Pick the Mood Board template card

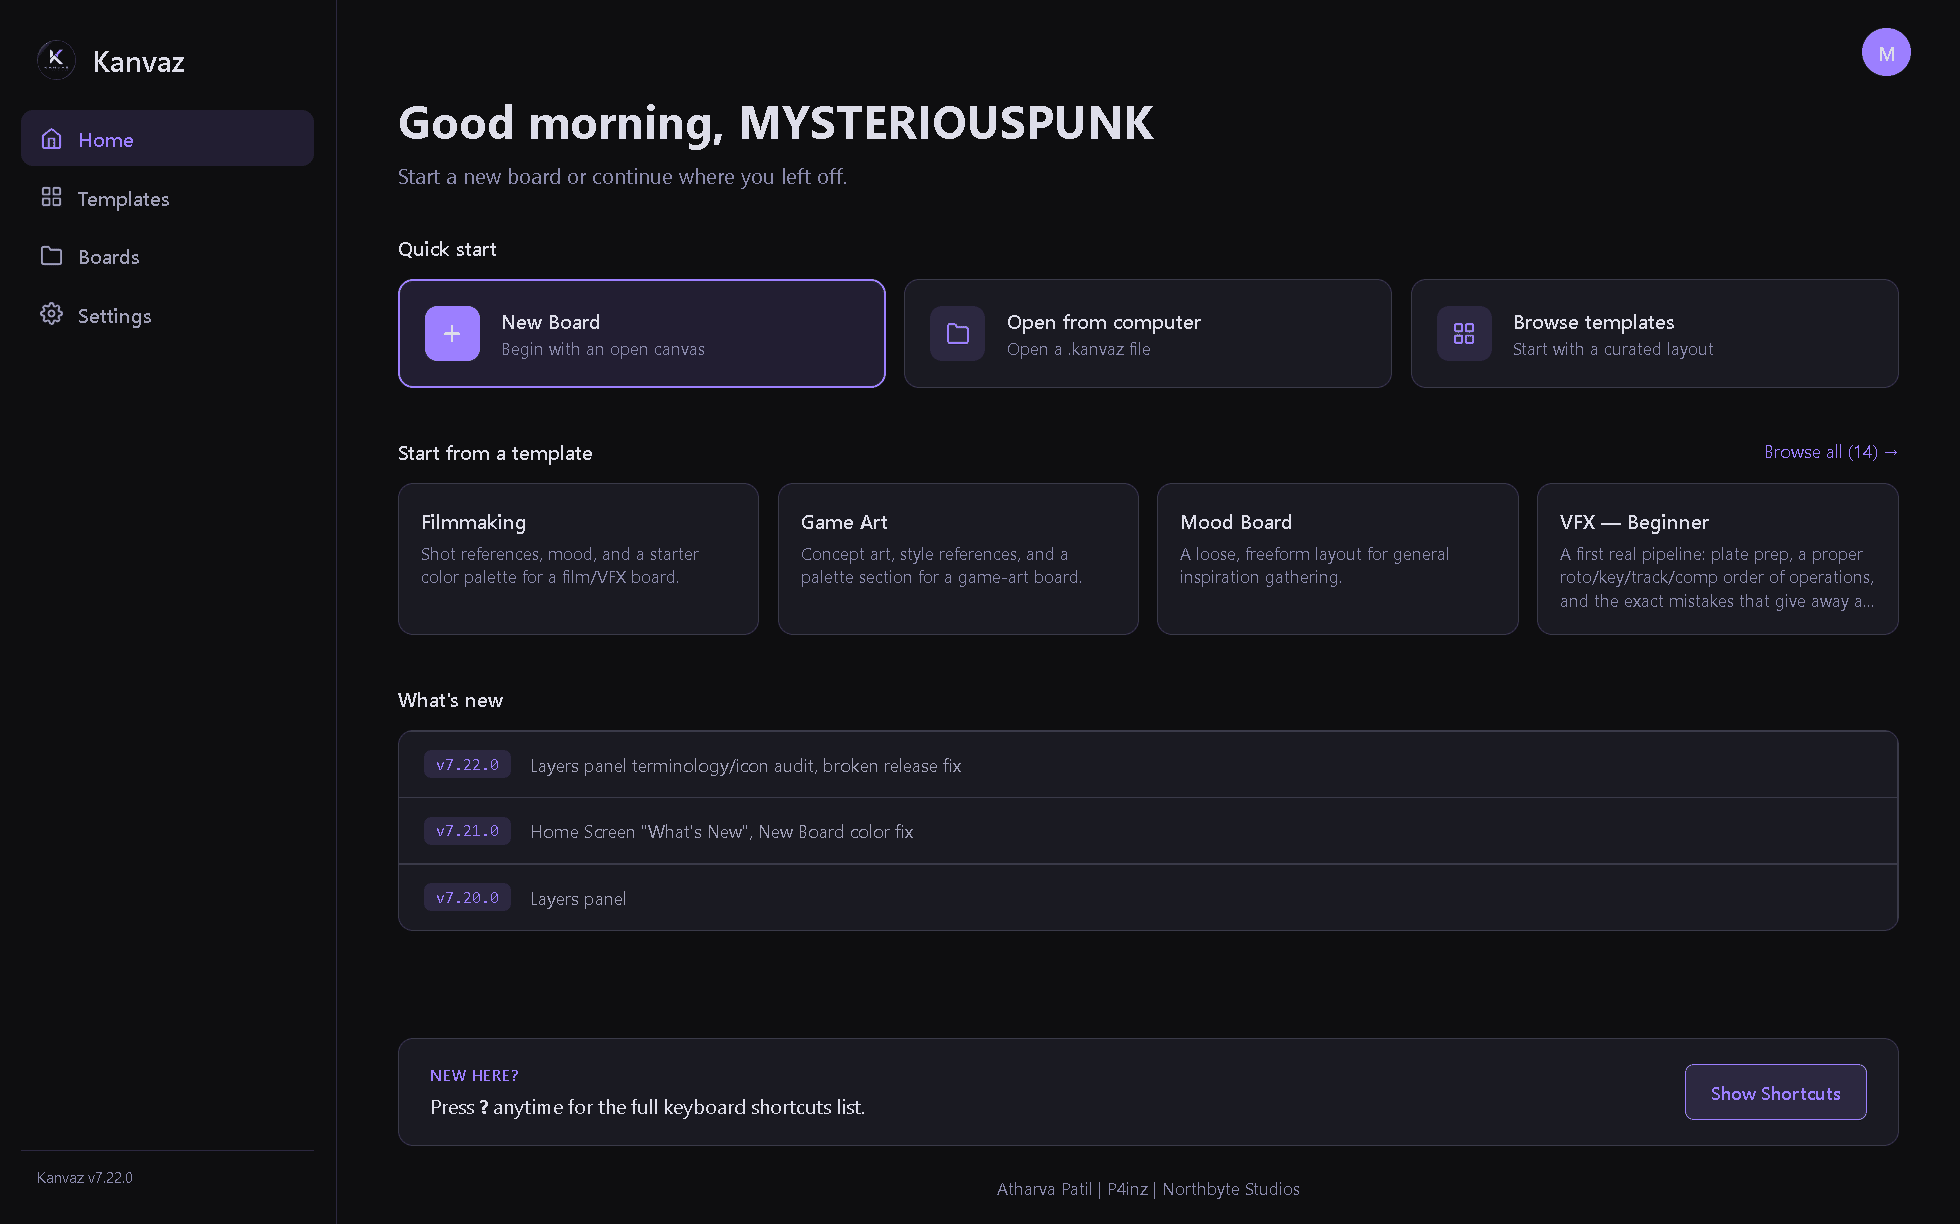[1337, 559]
